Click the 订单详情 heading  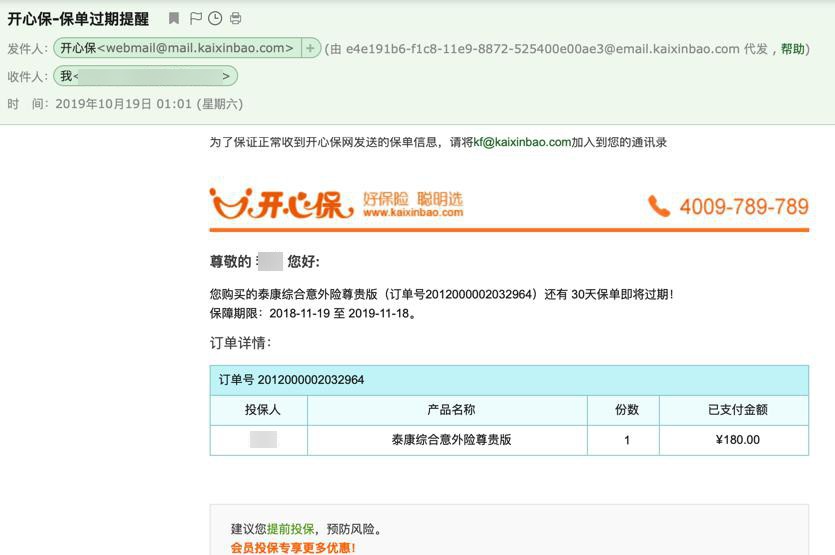click(240, 343)
